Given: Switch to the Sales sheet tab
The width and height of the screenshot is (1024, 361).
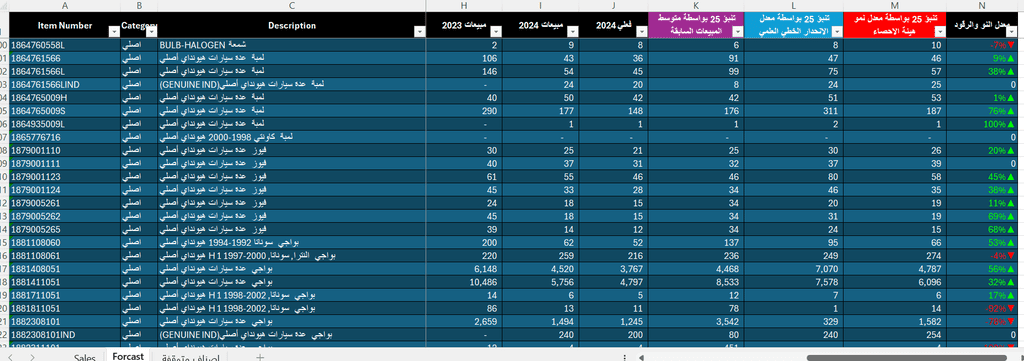Looking at the screenshot, I should (85, 356).
